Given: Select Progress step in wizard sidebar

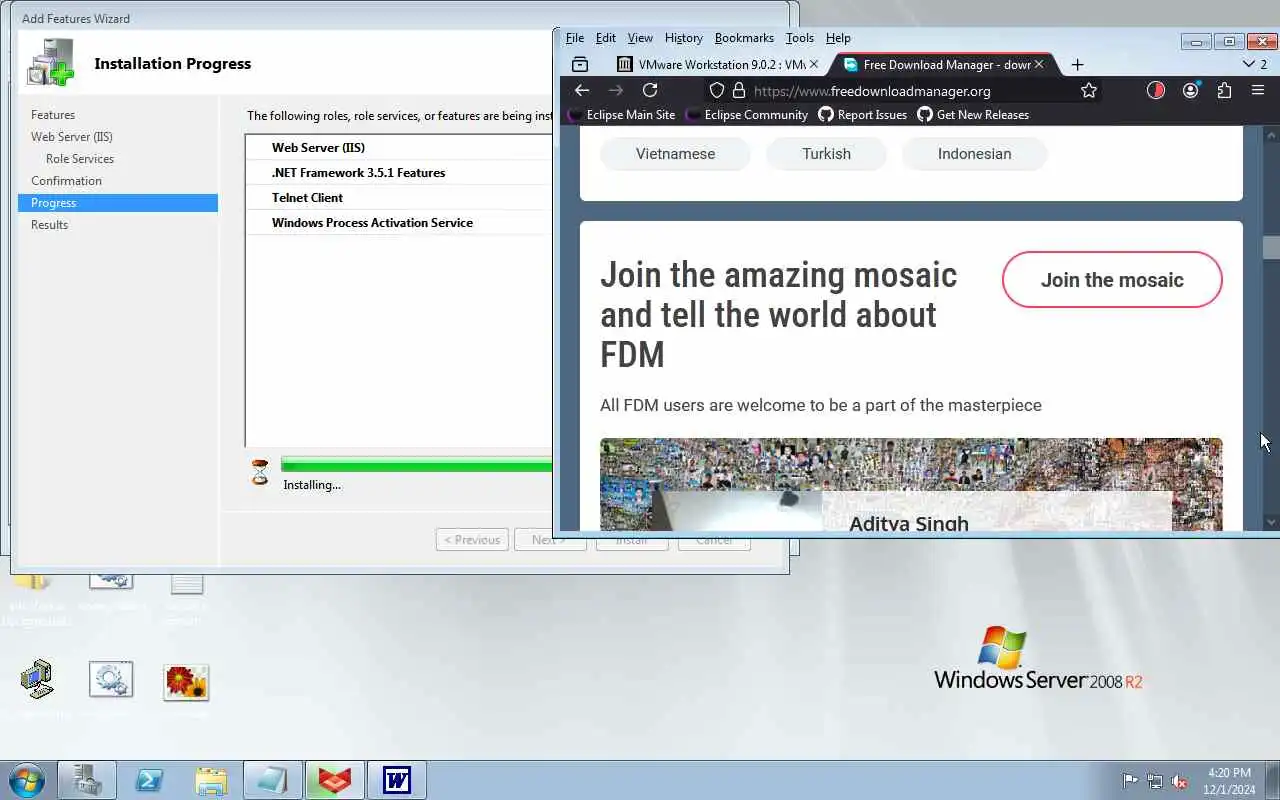Looking at the screenshot, I should point(118,203).
